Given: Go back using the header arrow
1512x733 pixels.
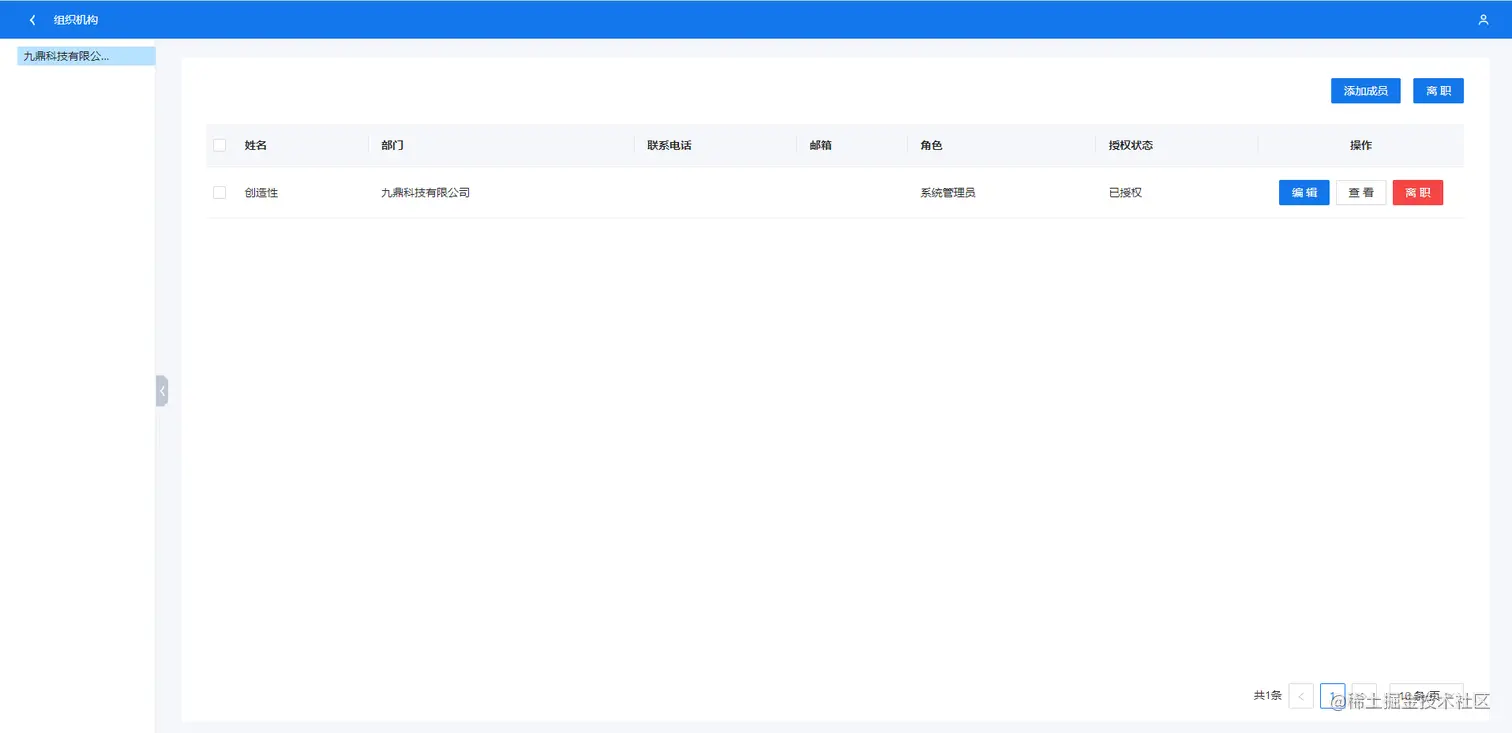Looking at the screenshot, I should [x=33, y=20].
